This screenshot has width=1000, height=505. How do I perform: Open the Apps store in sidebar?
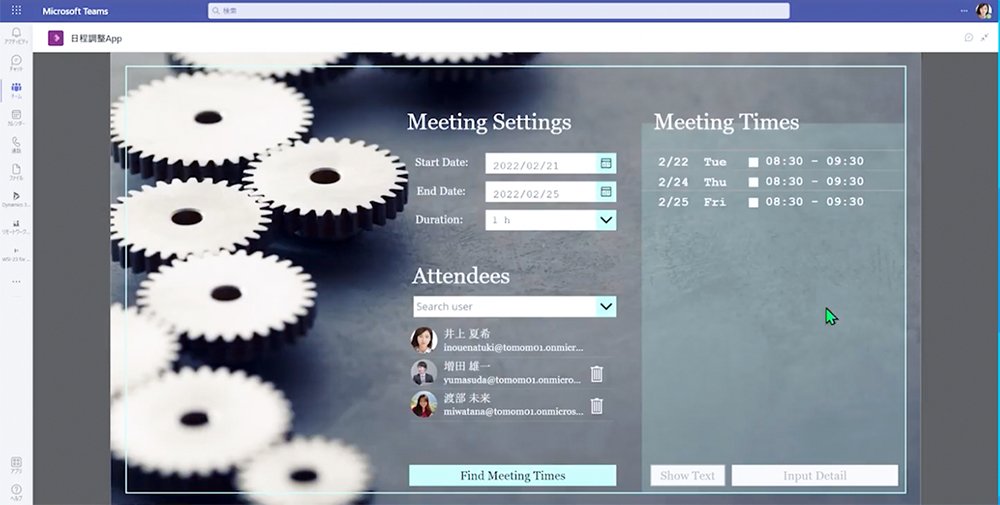(16, 464)
